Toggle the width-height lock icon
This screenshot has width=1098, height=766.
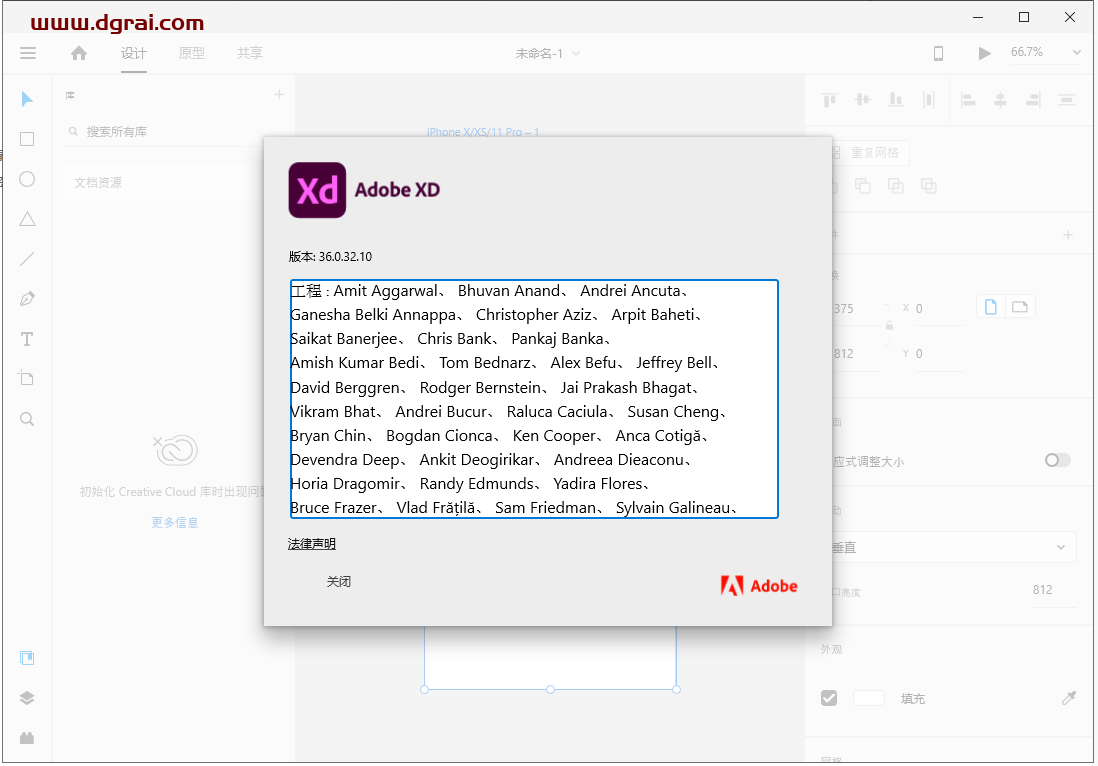[x=889, y=326]
